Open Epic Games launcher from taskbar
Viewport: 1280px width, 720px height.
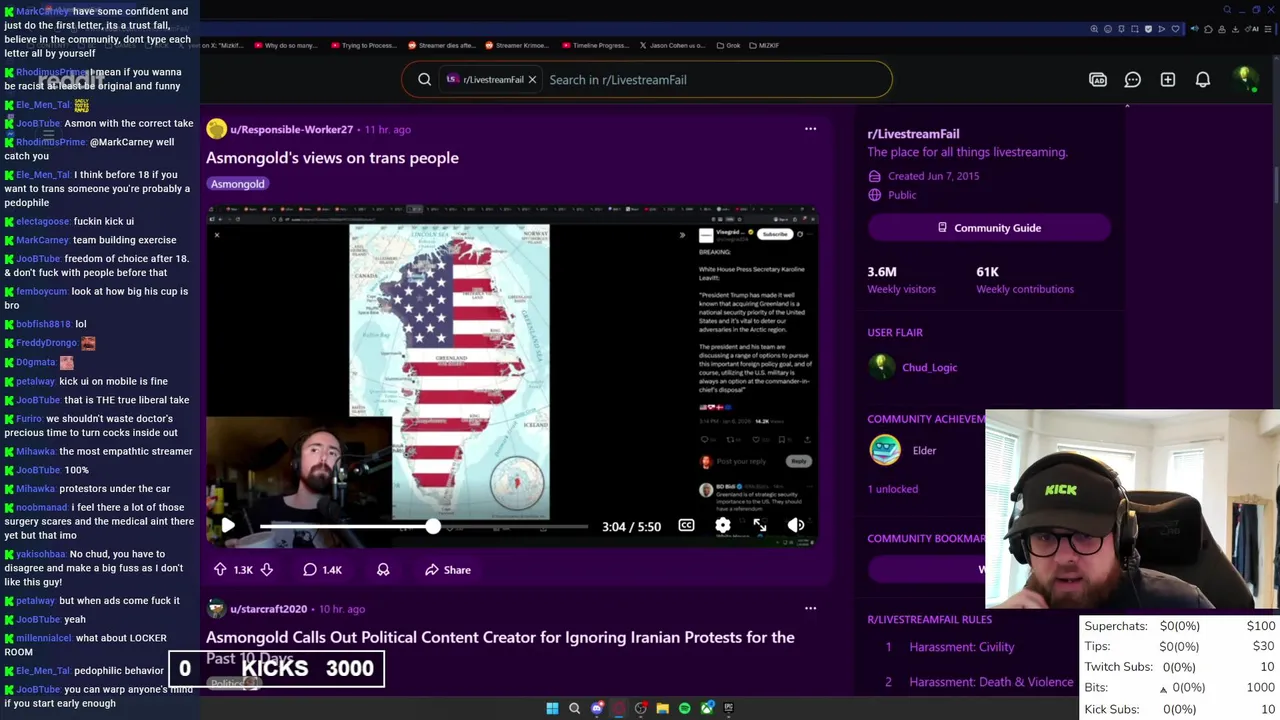729,708
